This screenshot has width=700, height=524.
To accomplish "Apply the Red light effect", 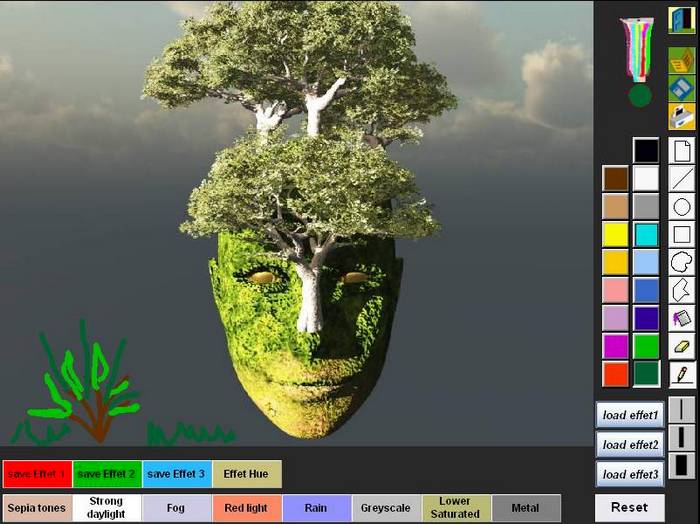I will point(246,508).
